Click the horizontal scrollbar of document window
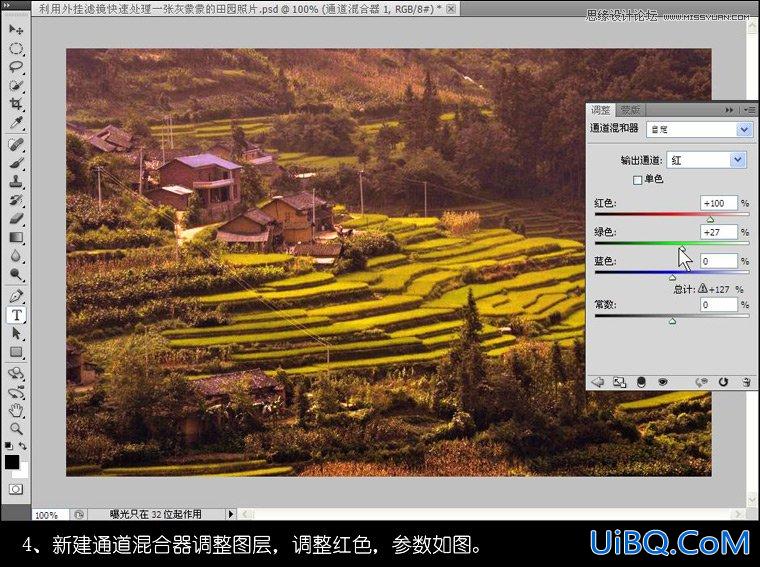Viewport: 760px width, 567px height. click(x=491, y=514)
